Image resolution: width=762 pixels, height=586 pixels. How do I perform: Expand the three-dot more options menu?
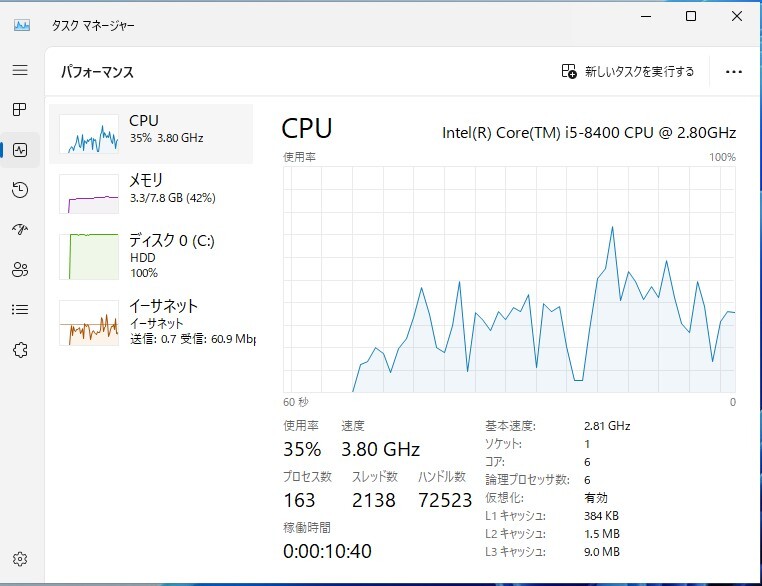tap(734, 72)
